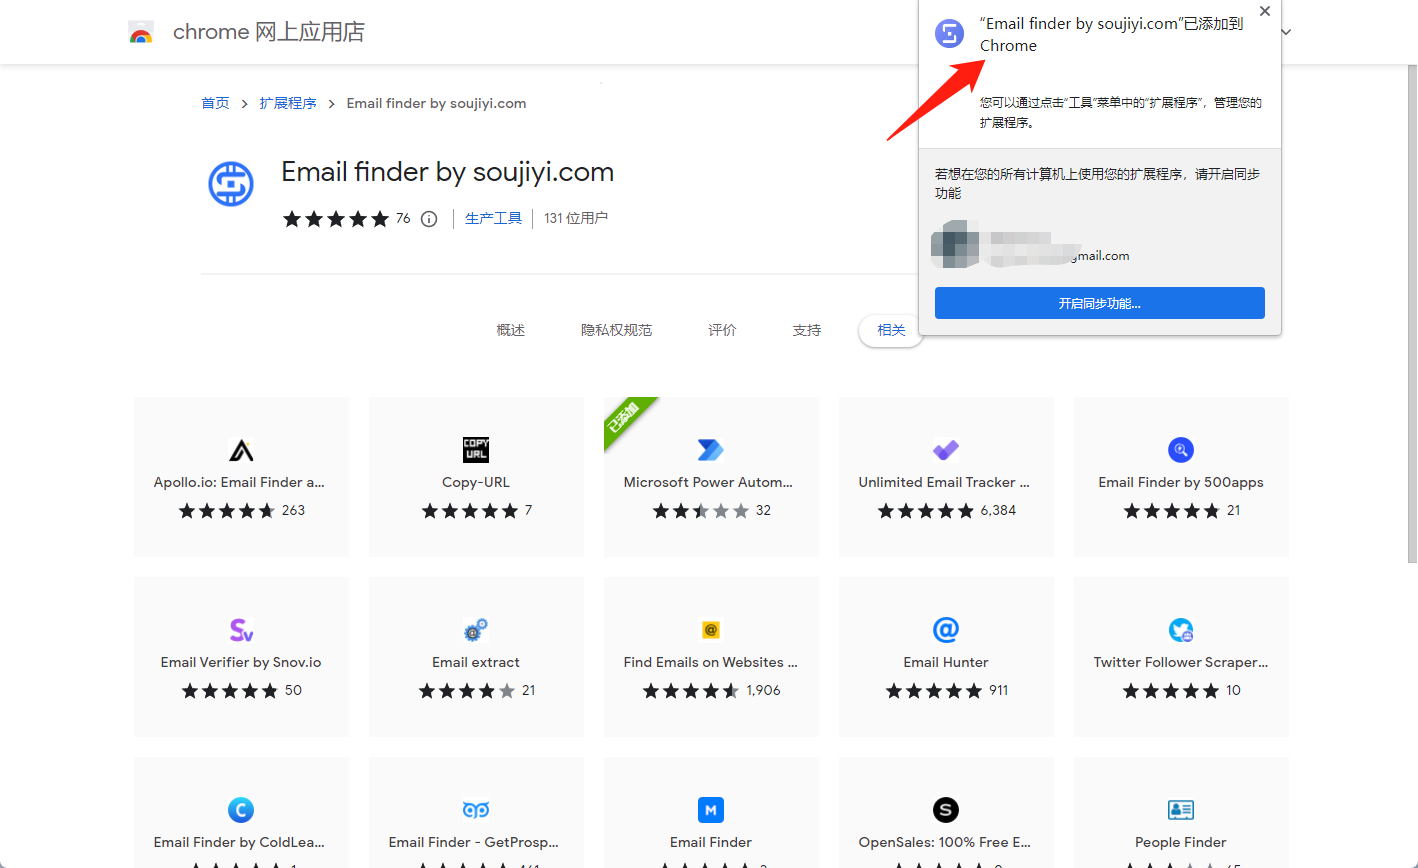Open the Unlimited Email Tracker extension icon
Image resolution: width=1418 pixels, height=868 pixels.
pyautogui.click(x=946, y=450)
